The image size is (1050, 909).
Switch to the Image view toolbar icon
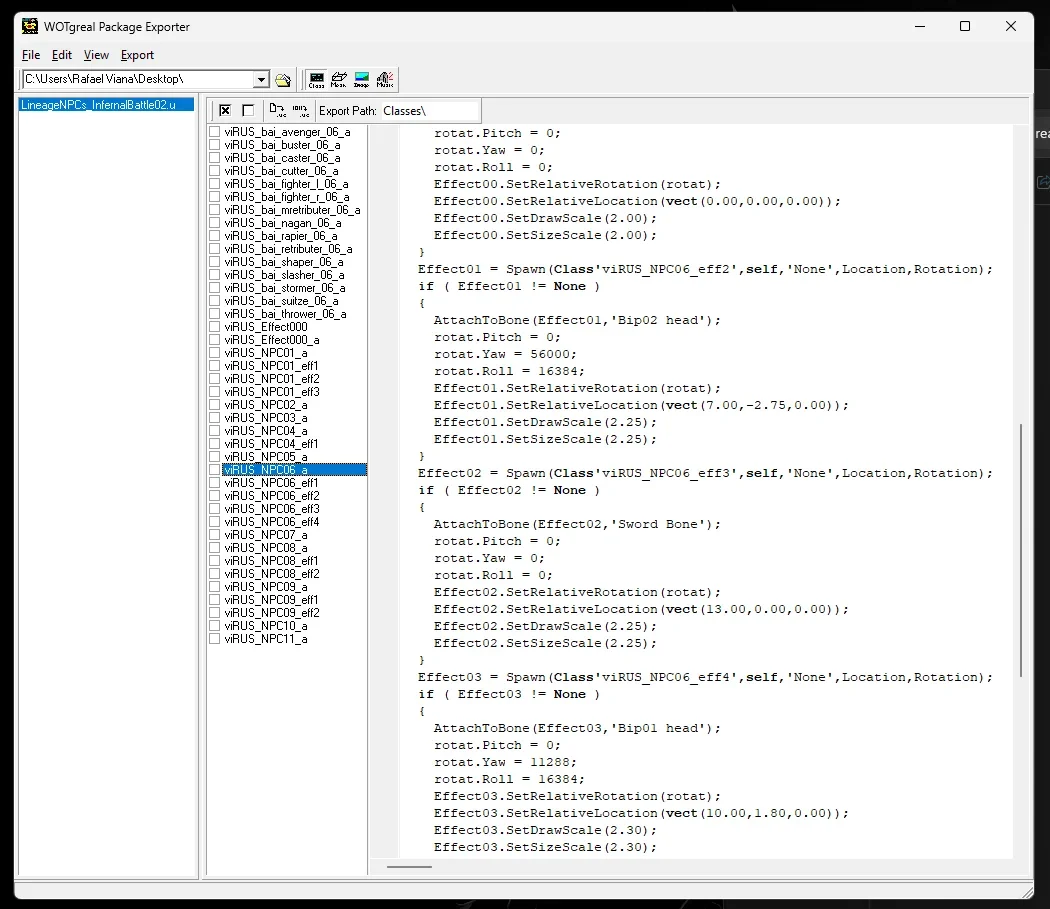(362, 80)
